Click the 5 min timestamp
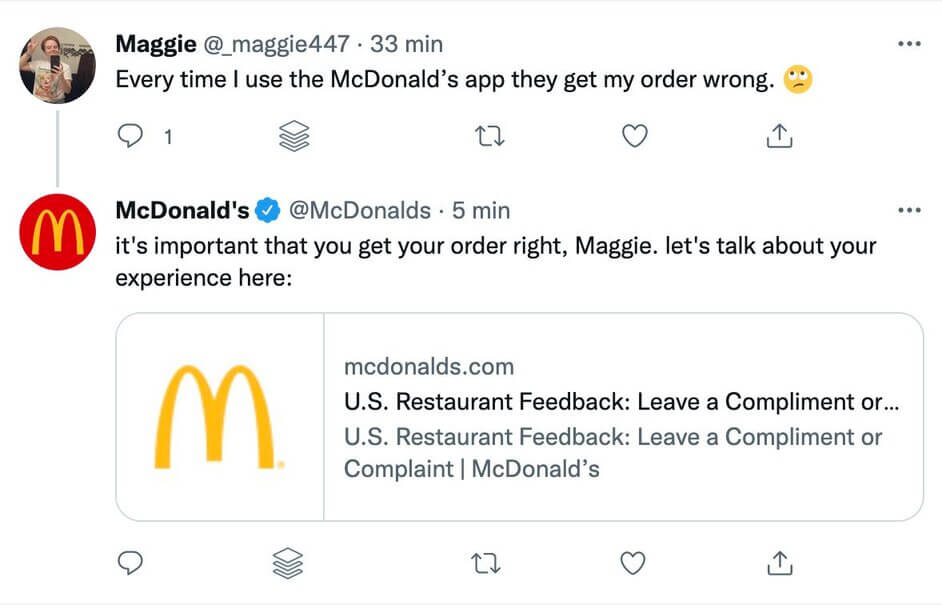 click(x=481, y=210)
